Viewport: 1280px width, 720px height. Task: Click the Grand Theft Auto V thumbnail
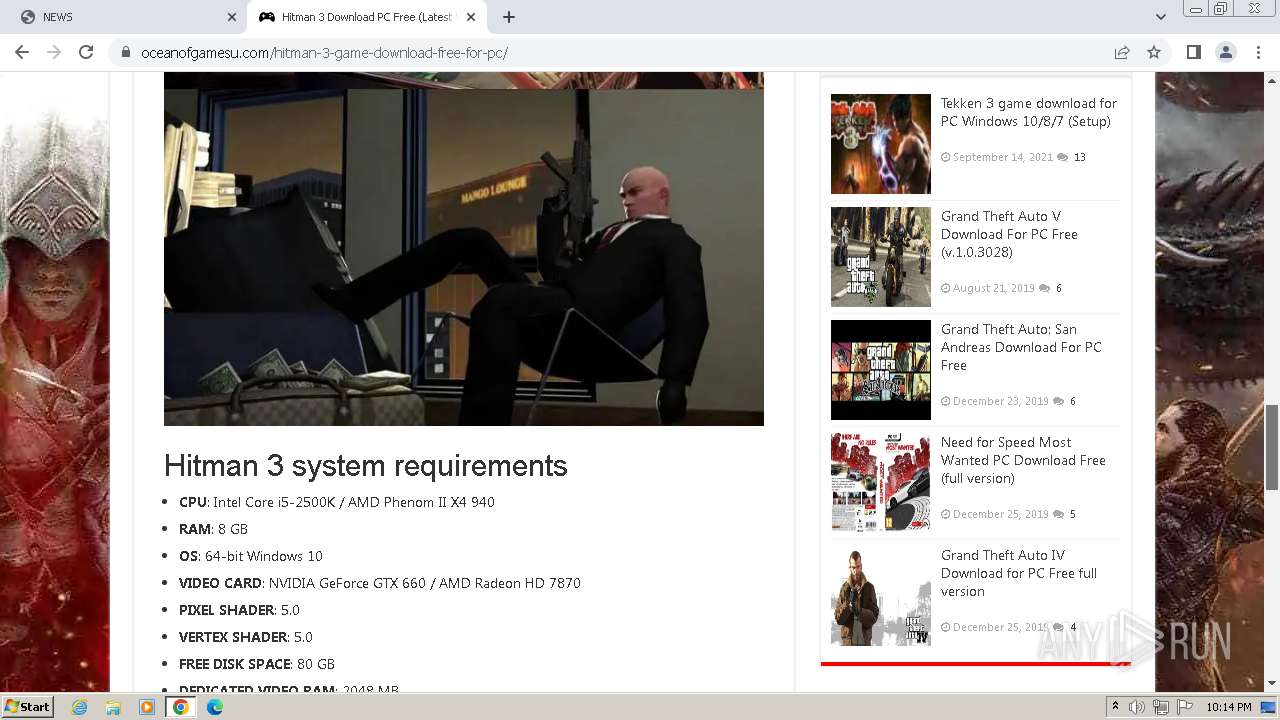(x=881, y=257)
